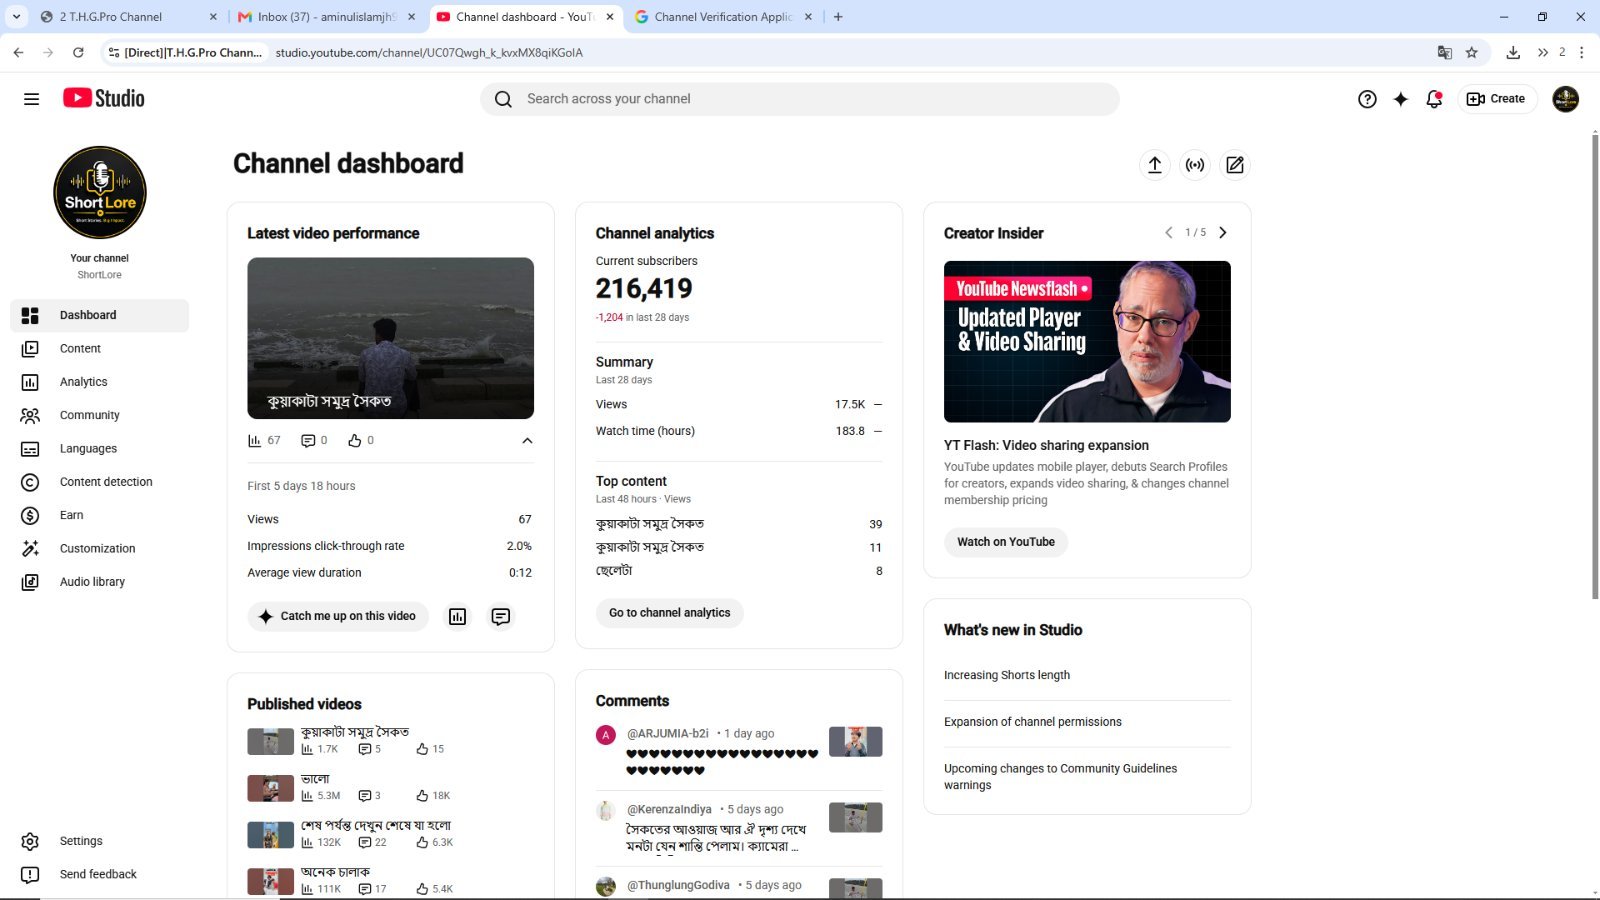The width and height of the screenshot is (1600, 900).
Task: Switch to the Channel Verification browser tab
Action: [x=725, y=17]
